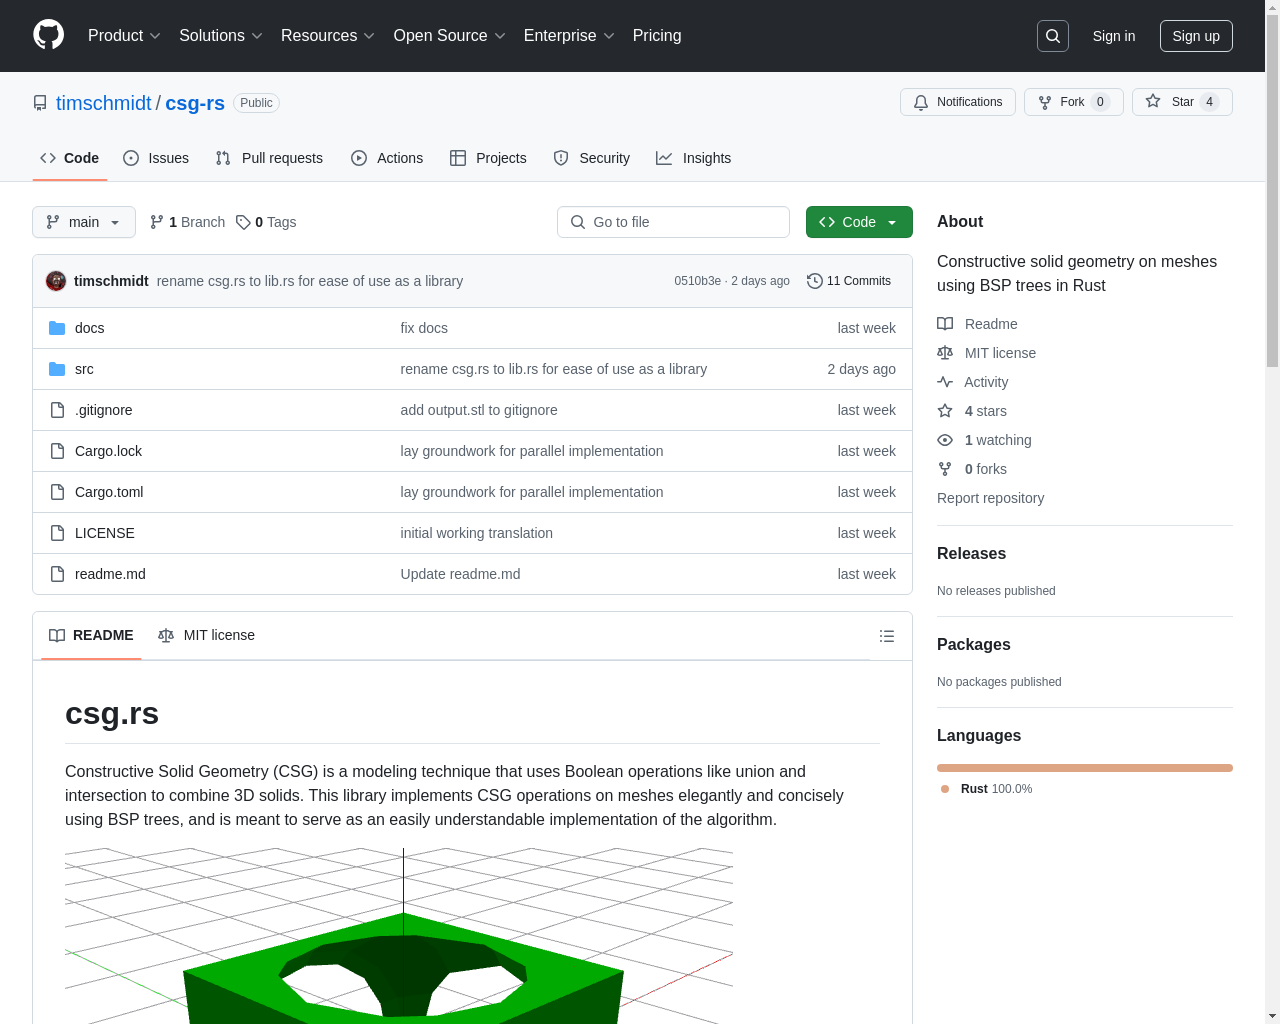Switch to the Actions tab
Viewport: 1280px width, 1024px height.
[387, 158]
